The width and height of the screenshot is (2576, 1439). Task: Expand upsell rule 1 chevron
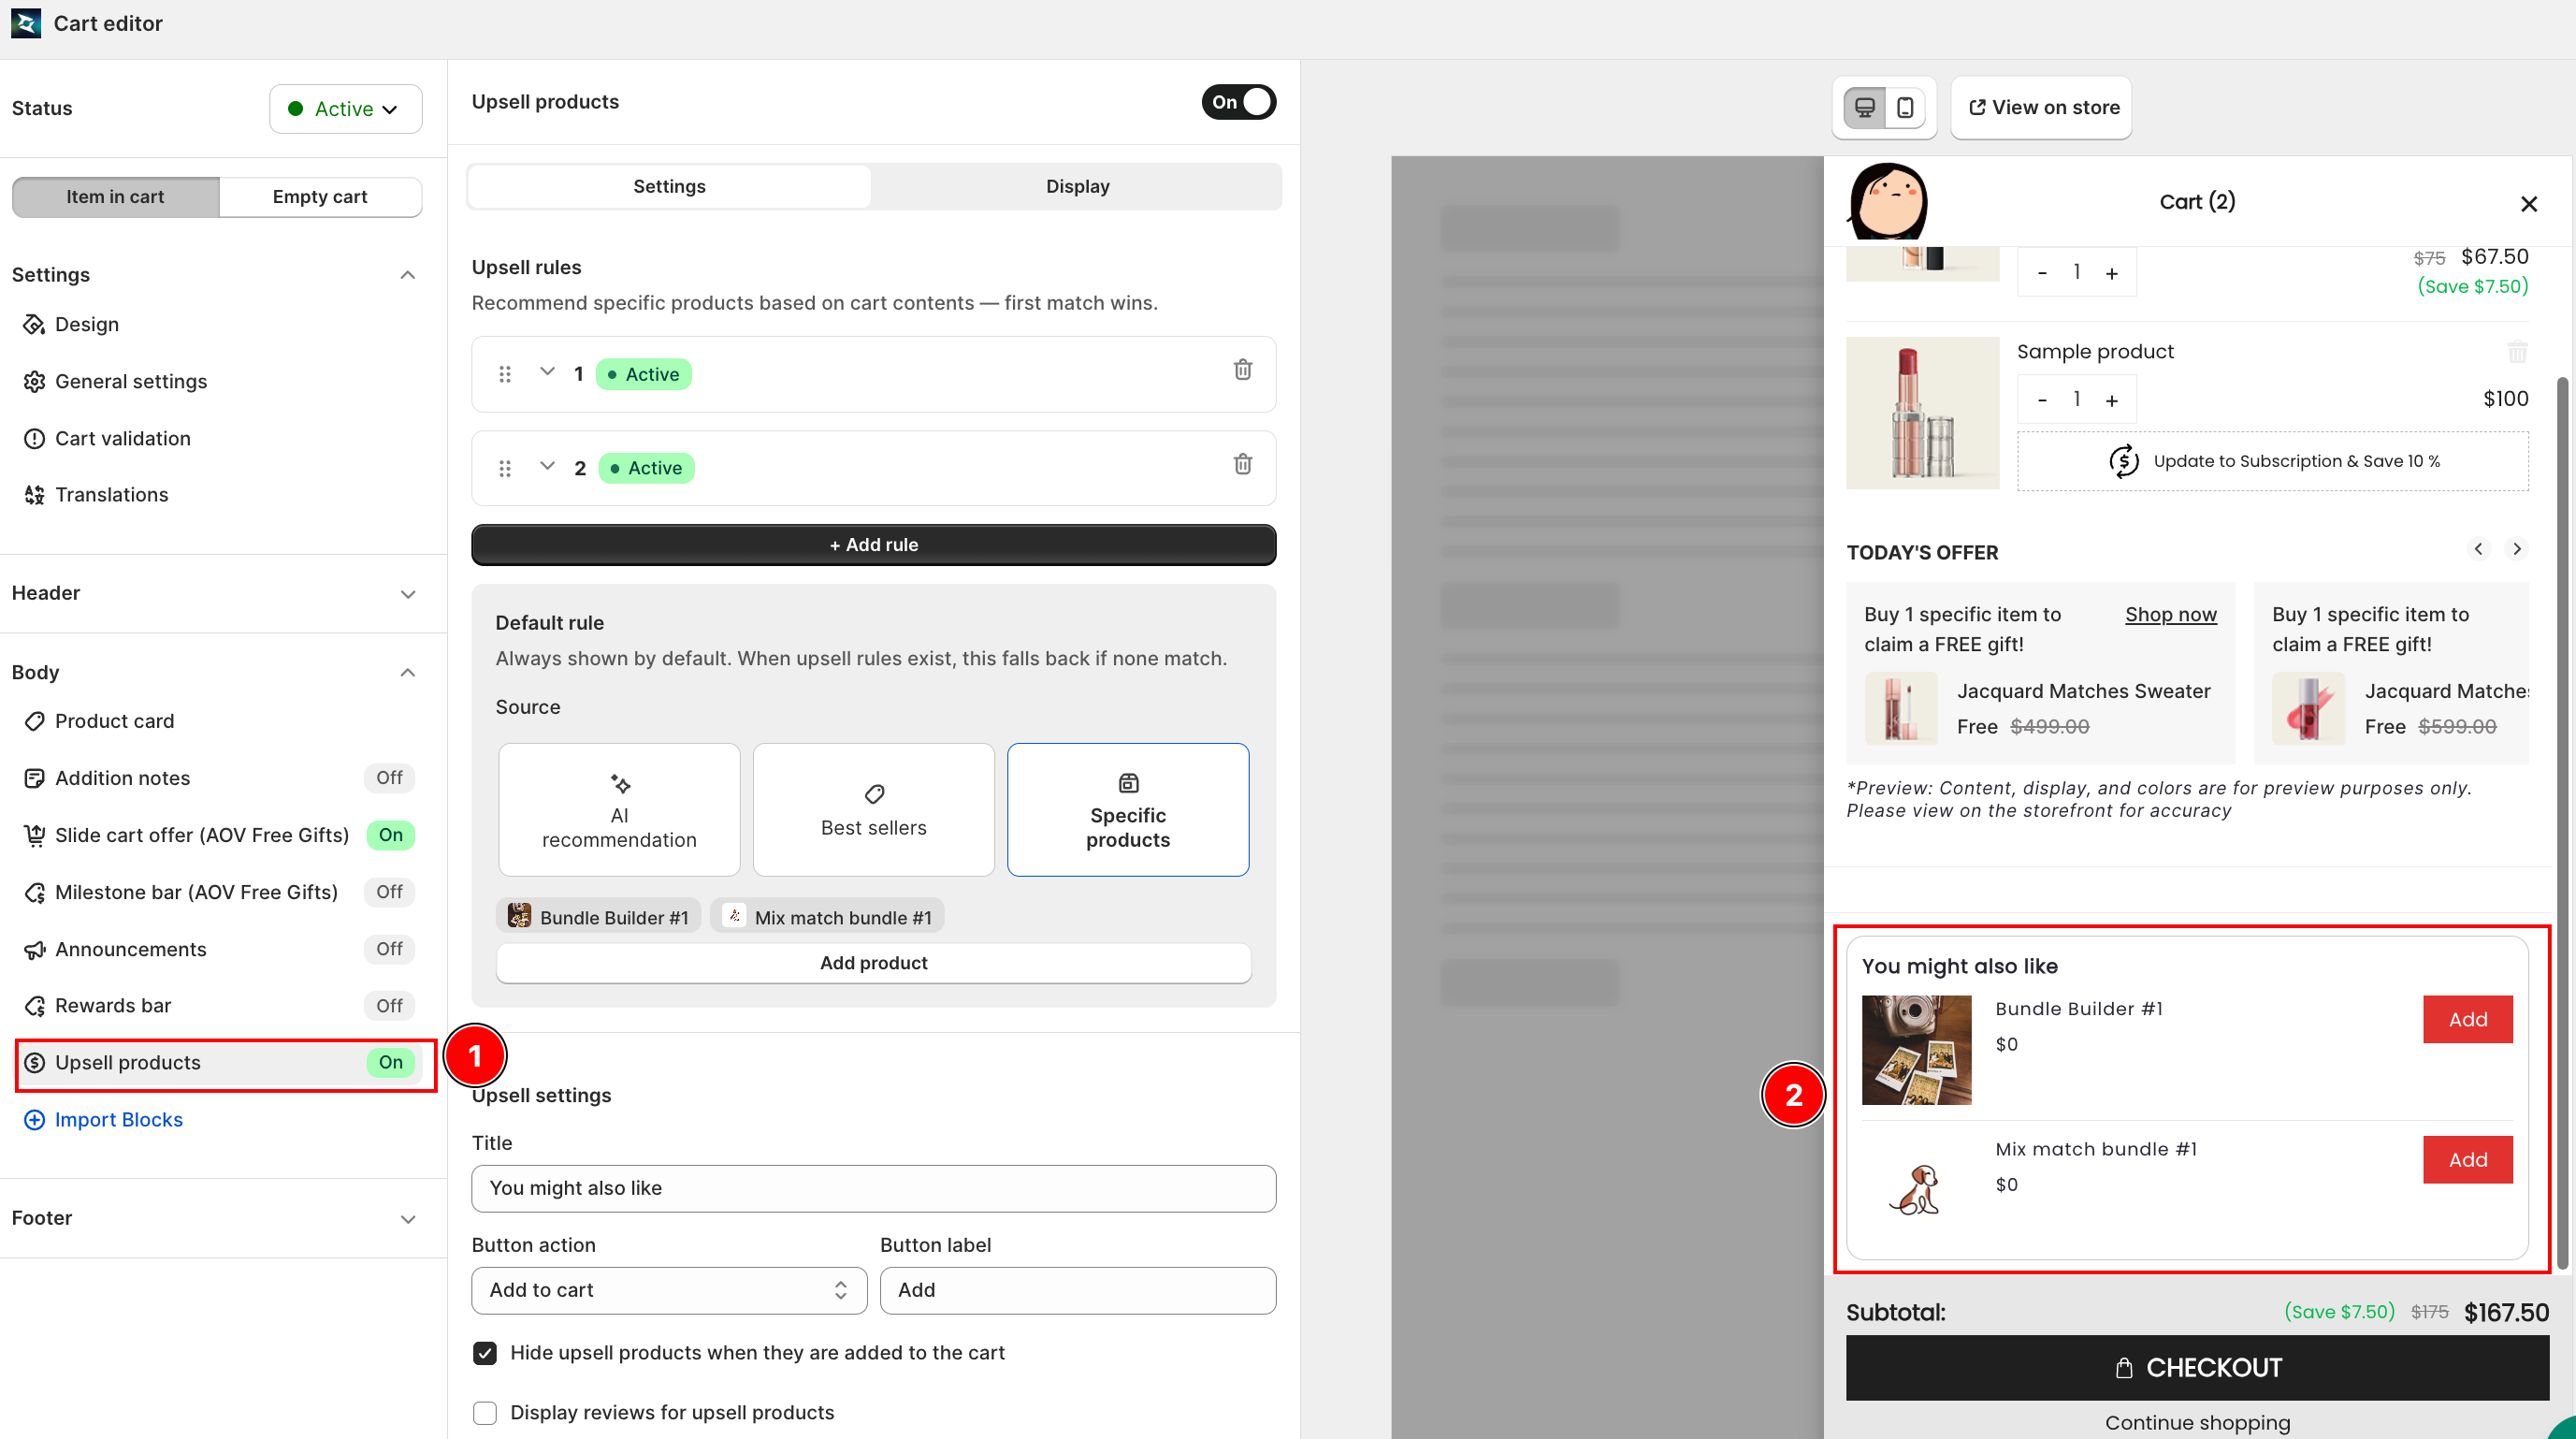pos(547,372)
